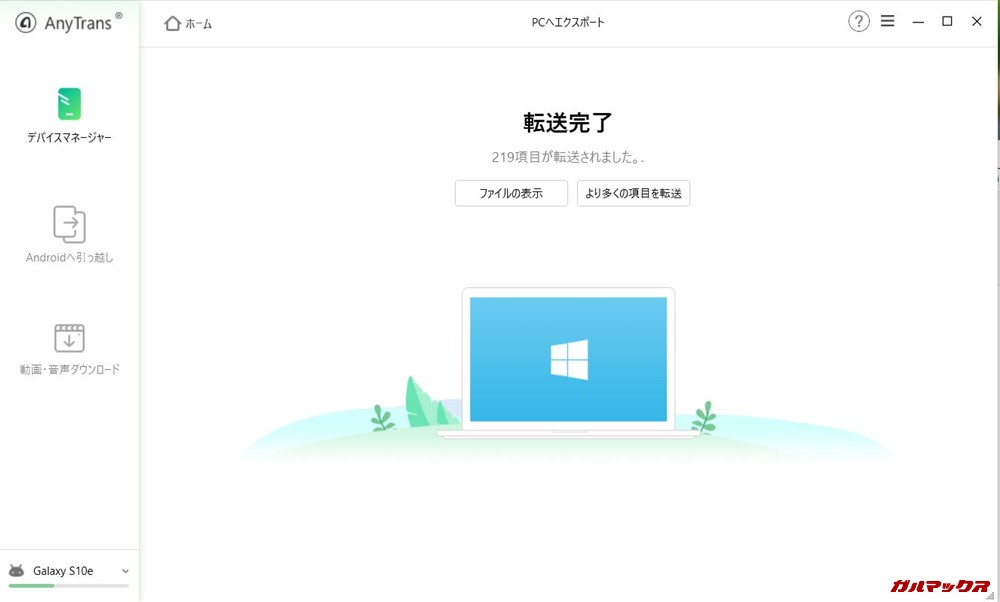
Task: Click the ファイルの表示 button
Action: [x=510, y=193]
